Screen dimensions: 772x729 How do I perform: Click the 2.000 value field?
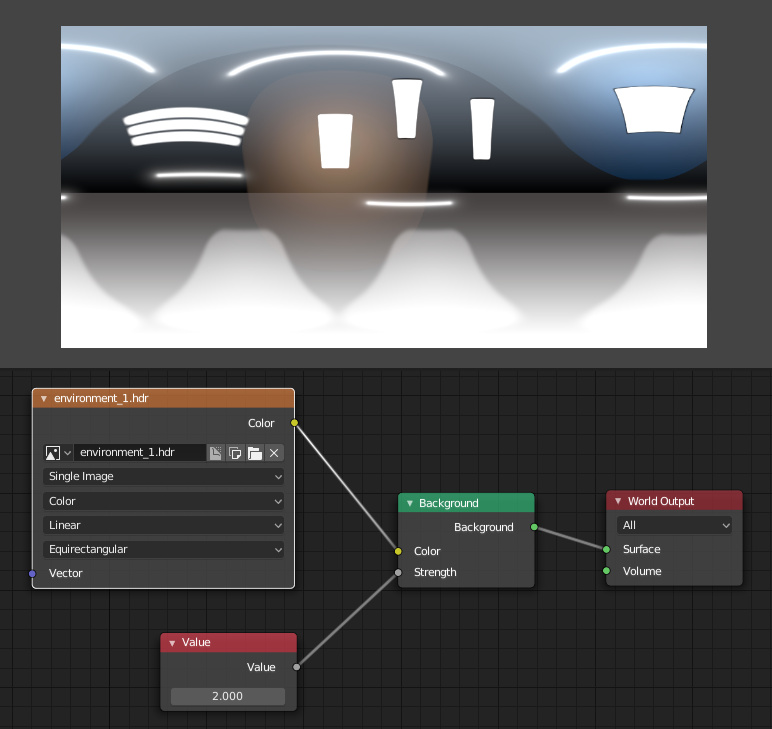[227, 696]
